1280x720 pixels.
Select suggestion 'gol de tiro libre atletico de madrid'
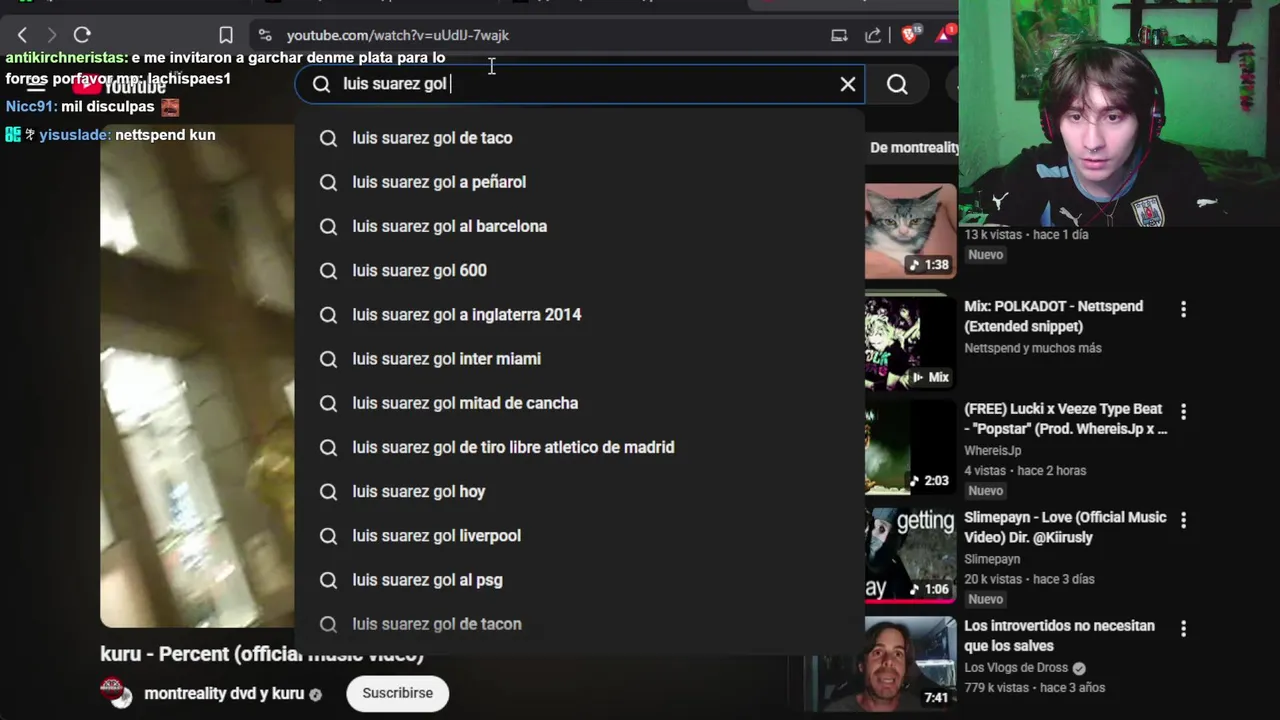click(580, 447)
